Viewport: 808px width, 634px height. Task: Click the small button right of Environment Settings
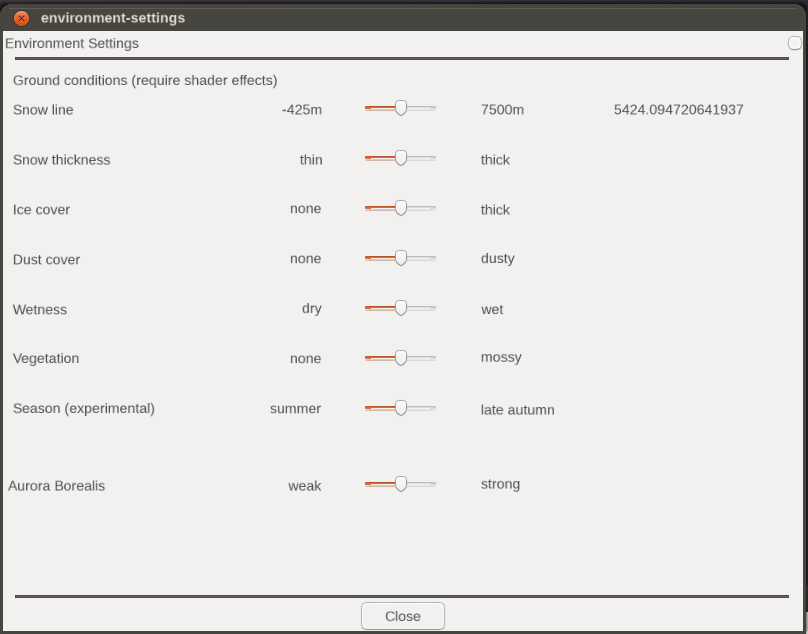[x=795, y=43]
